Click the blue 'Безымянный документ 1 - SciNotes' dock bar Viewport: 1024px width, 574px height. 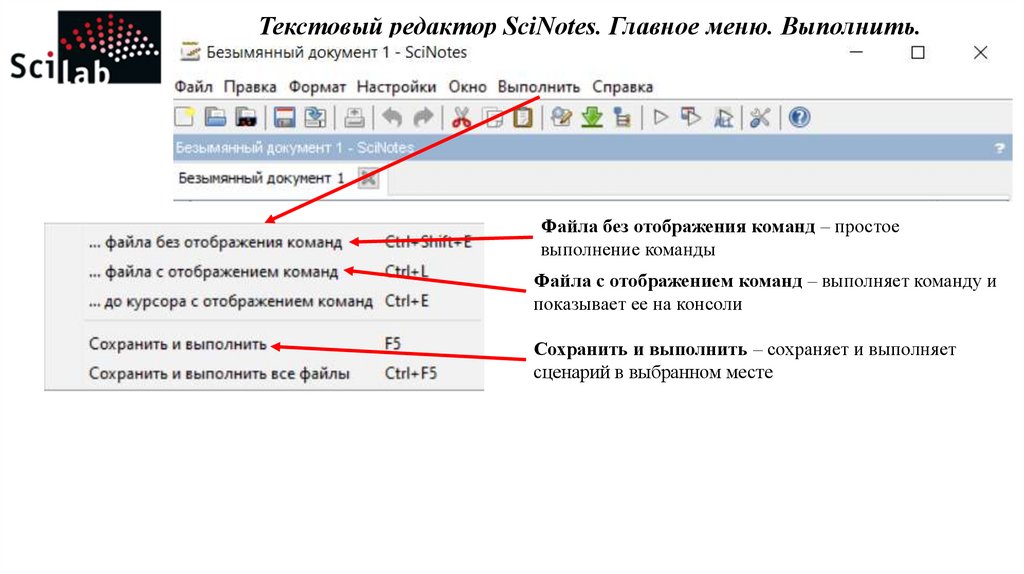coord(592,148)
